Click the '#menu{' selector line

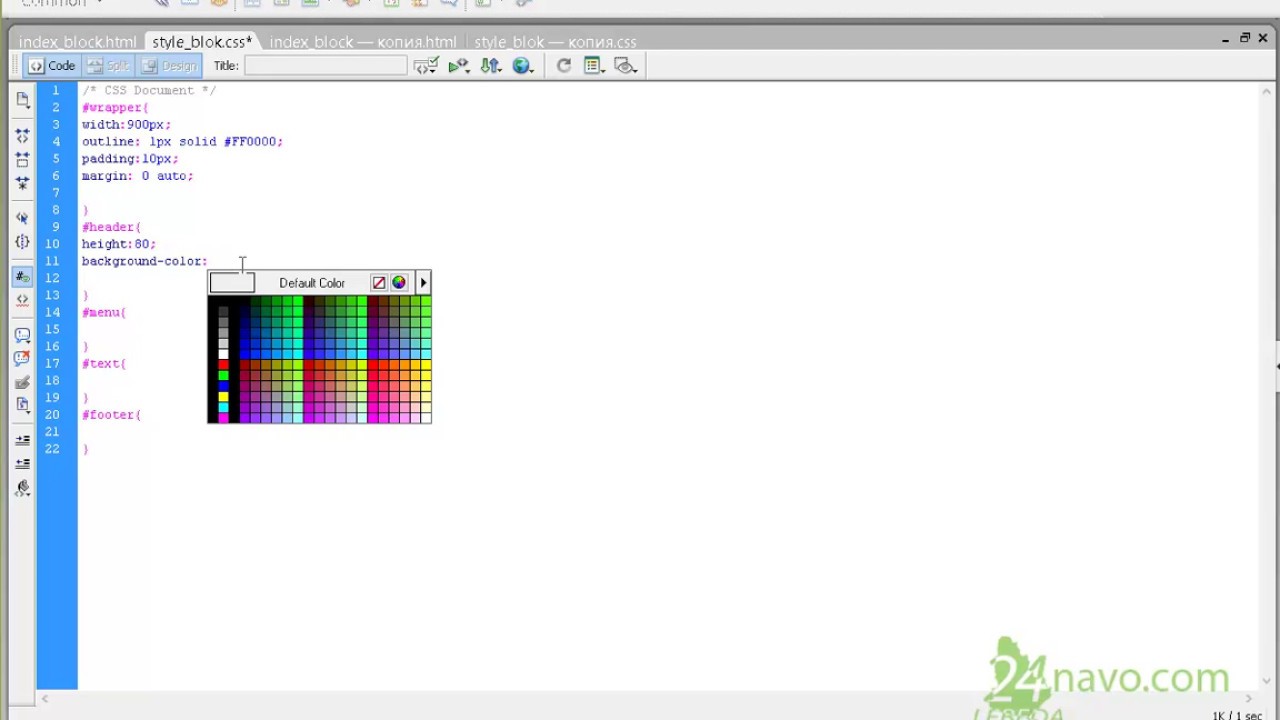pos(104,312)
